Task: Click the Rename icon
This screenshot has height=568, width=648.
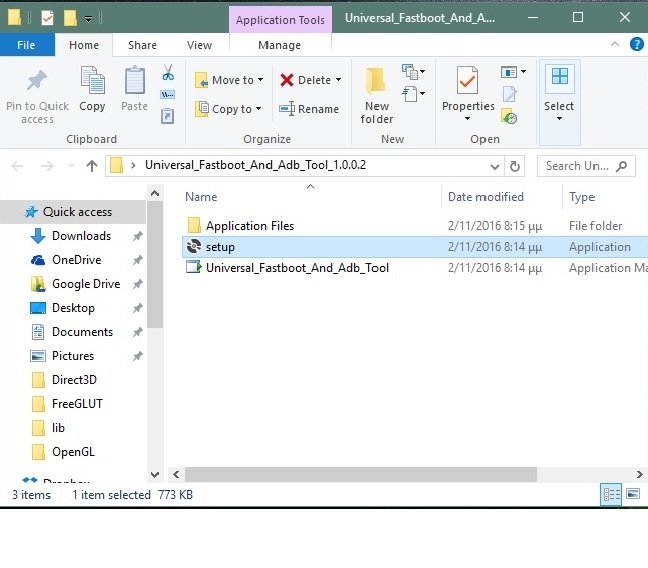Action: pos(309,109)
